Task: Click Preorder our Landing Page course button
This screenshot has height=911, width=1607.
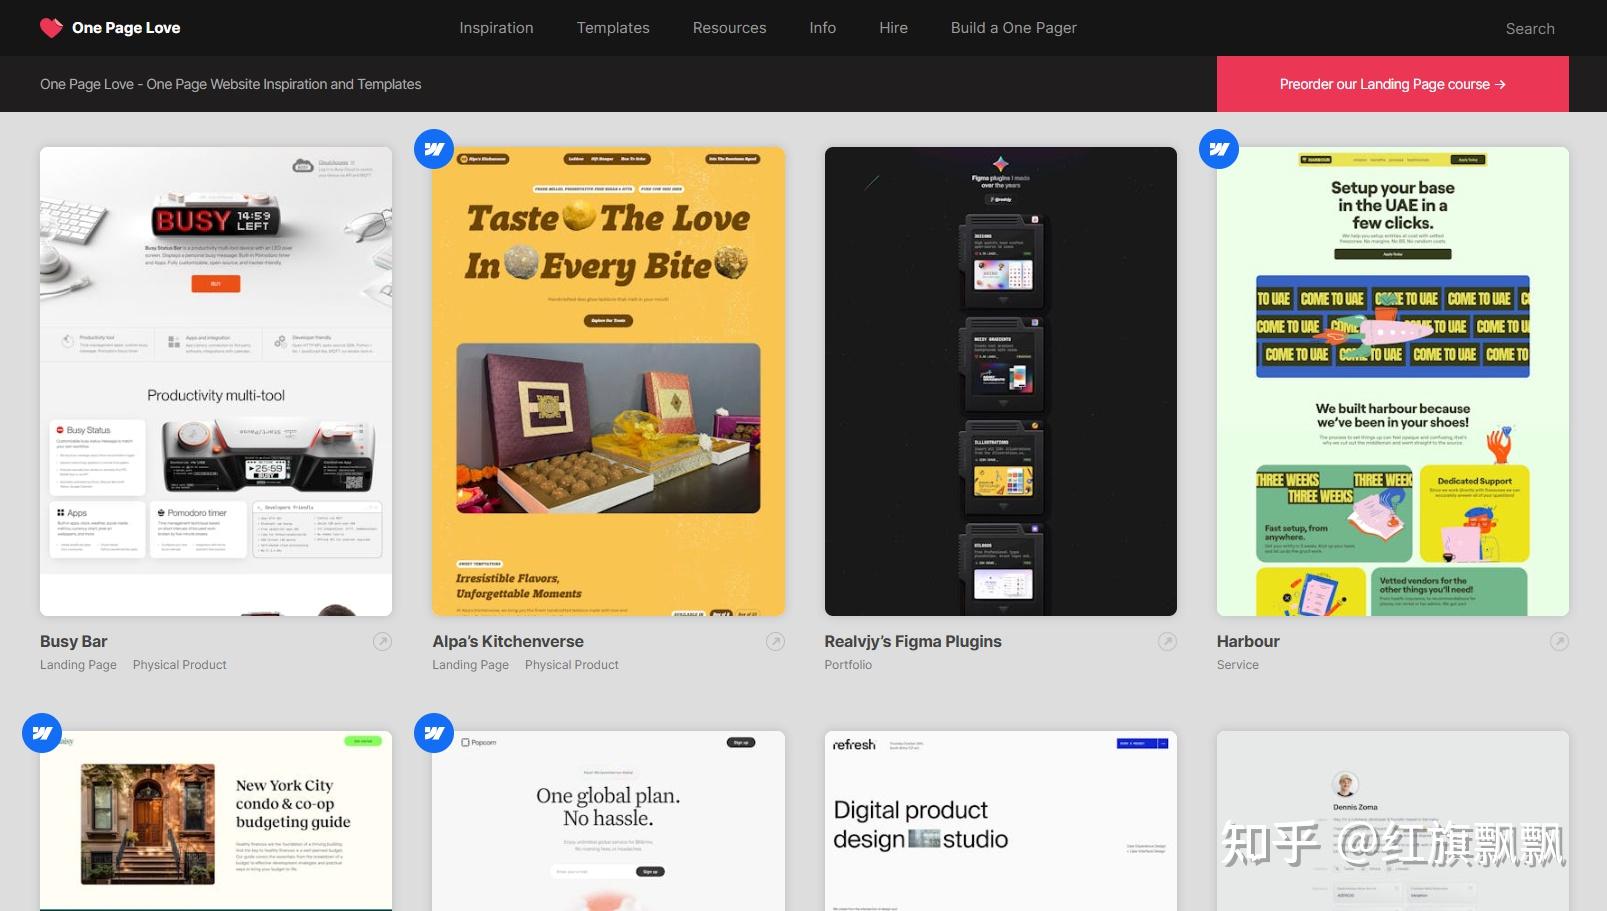Action: click(1392, 84)
